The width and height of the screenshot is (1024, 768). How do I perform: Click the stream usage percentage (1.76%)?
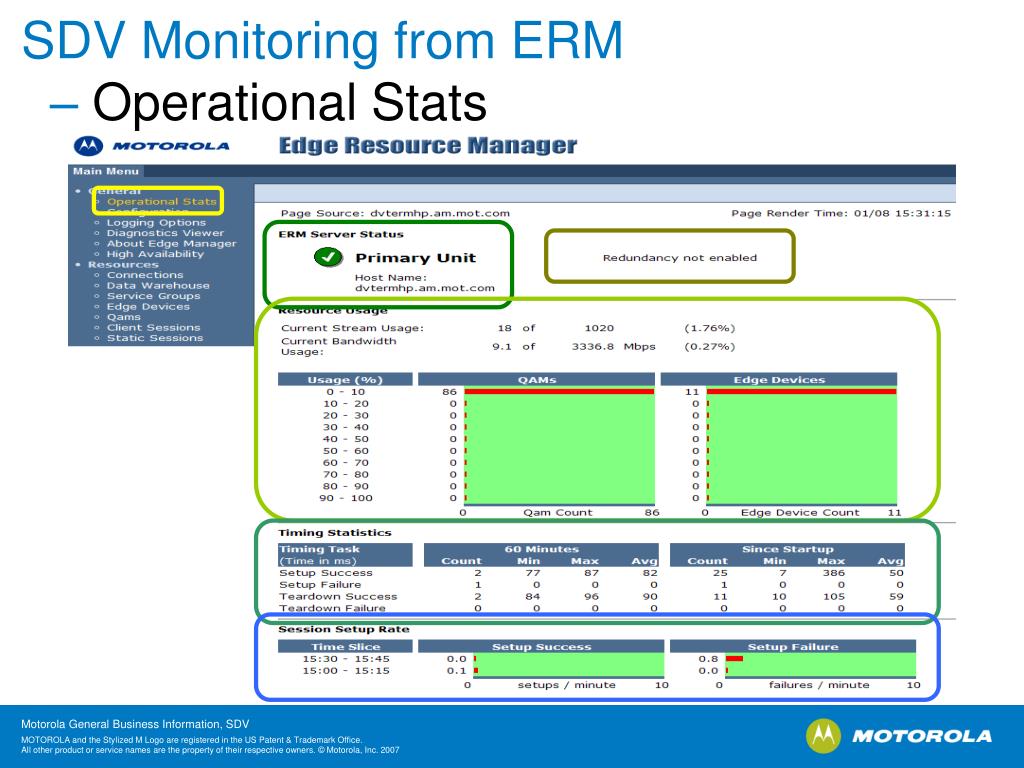(709, 328)
